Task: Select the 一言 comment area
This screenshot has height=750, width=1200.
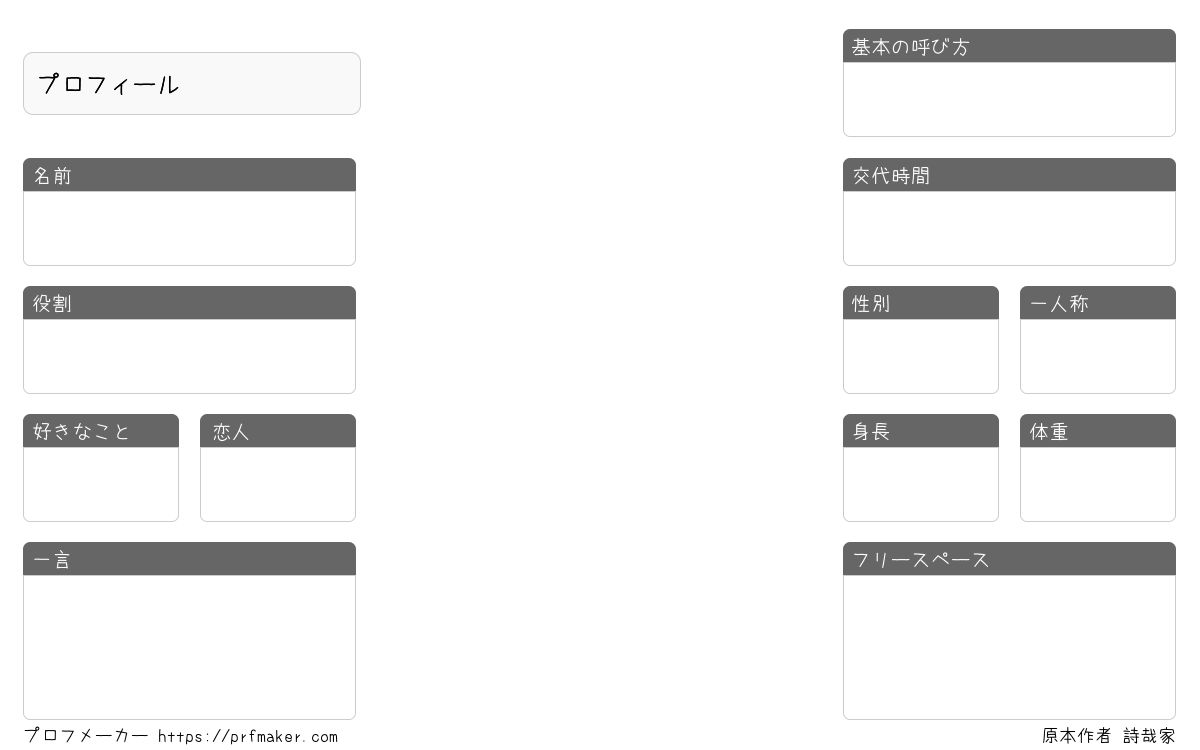Action: 189,647
